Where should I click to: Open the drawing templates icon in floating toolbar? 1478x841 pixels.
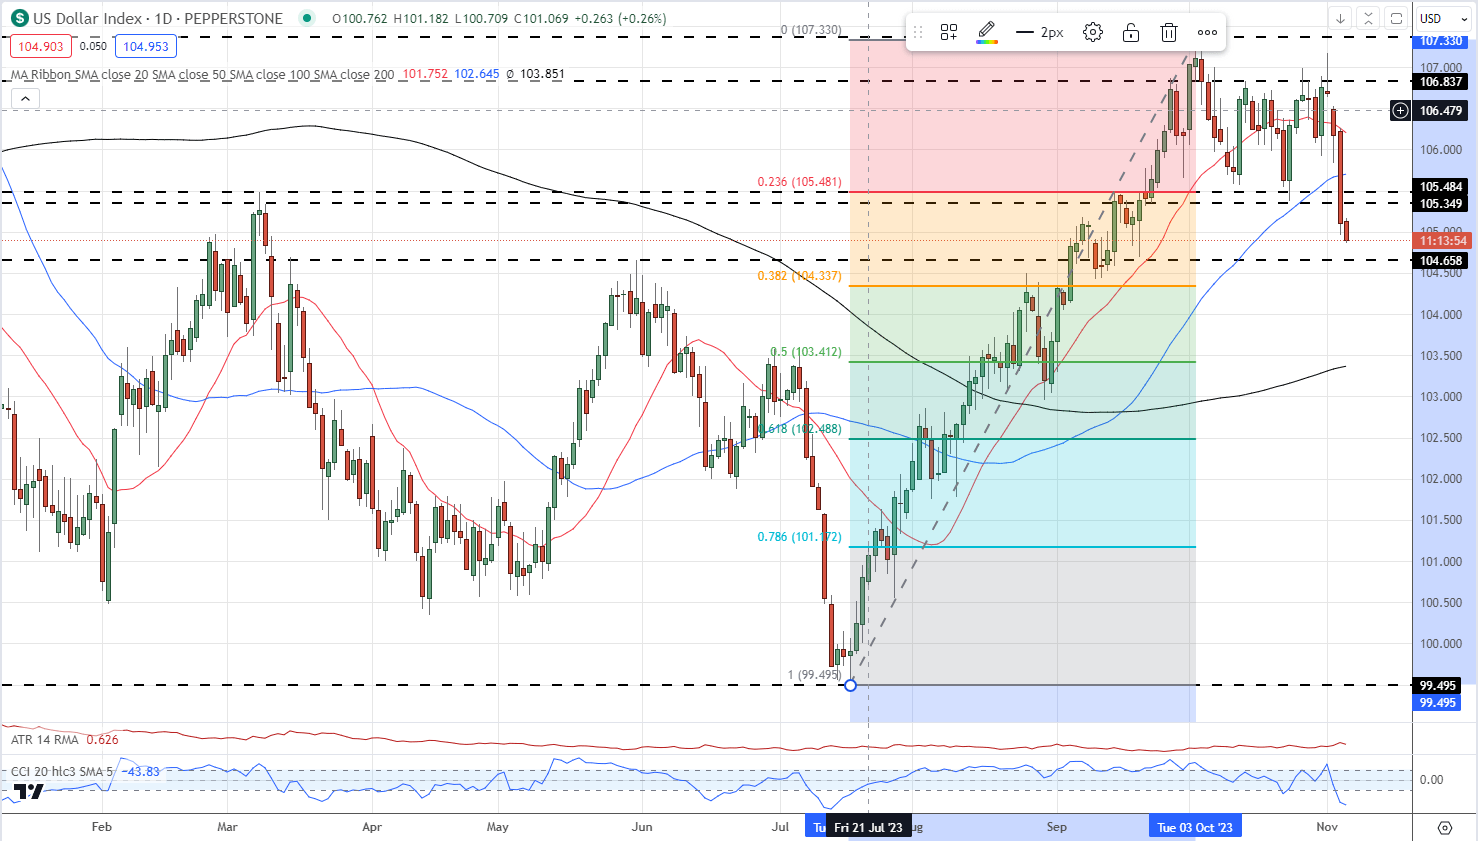pyautogui.click(x=949, y=33)
